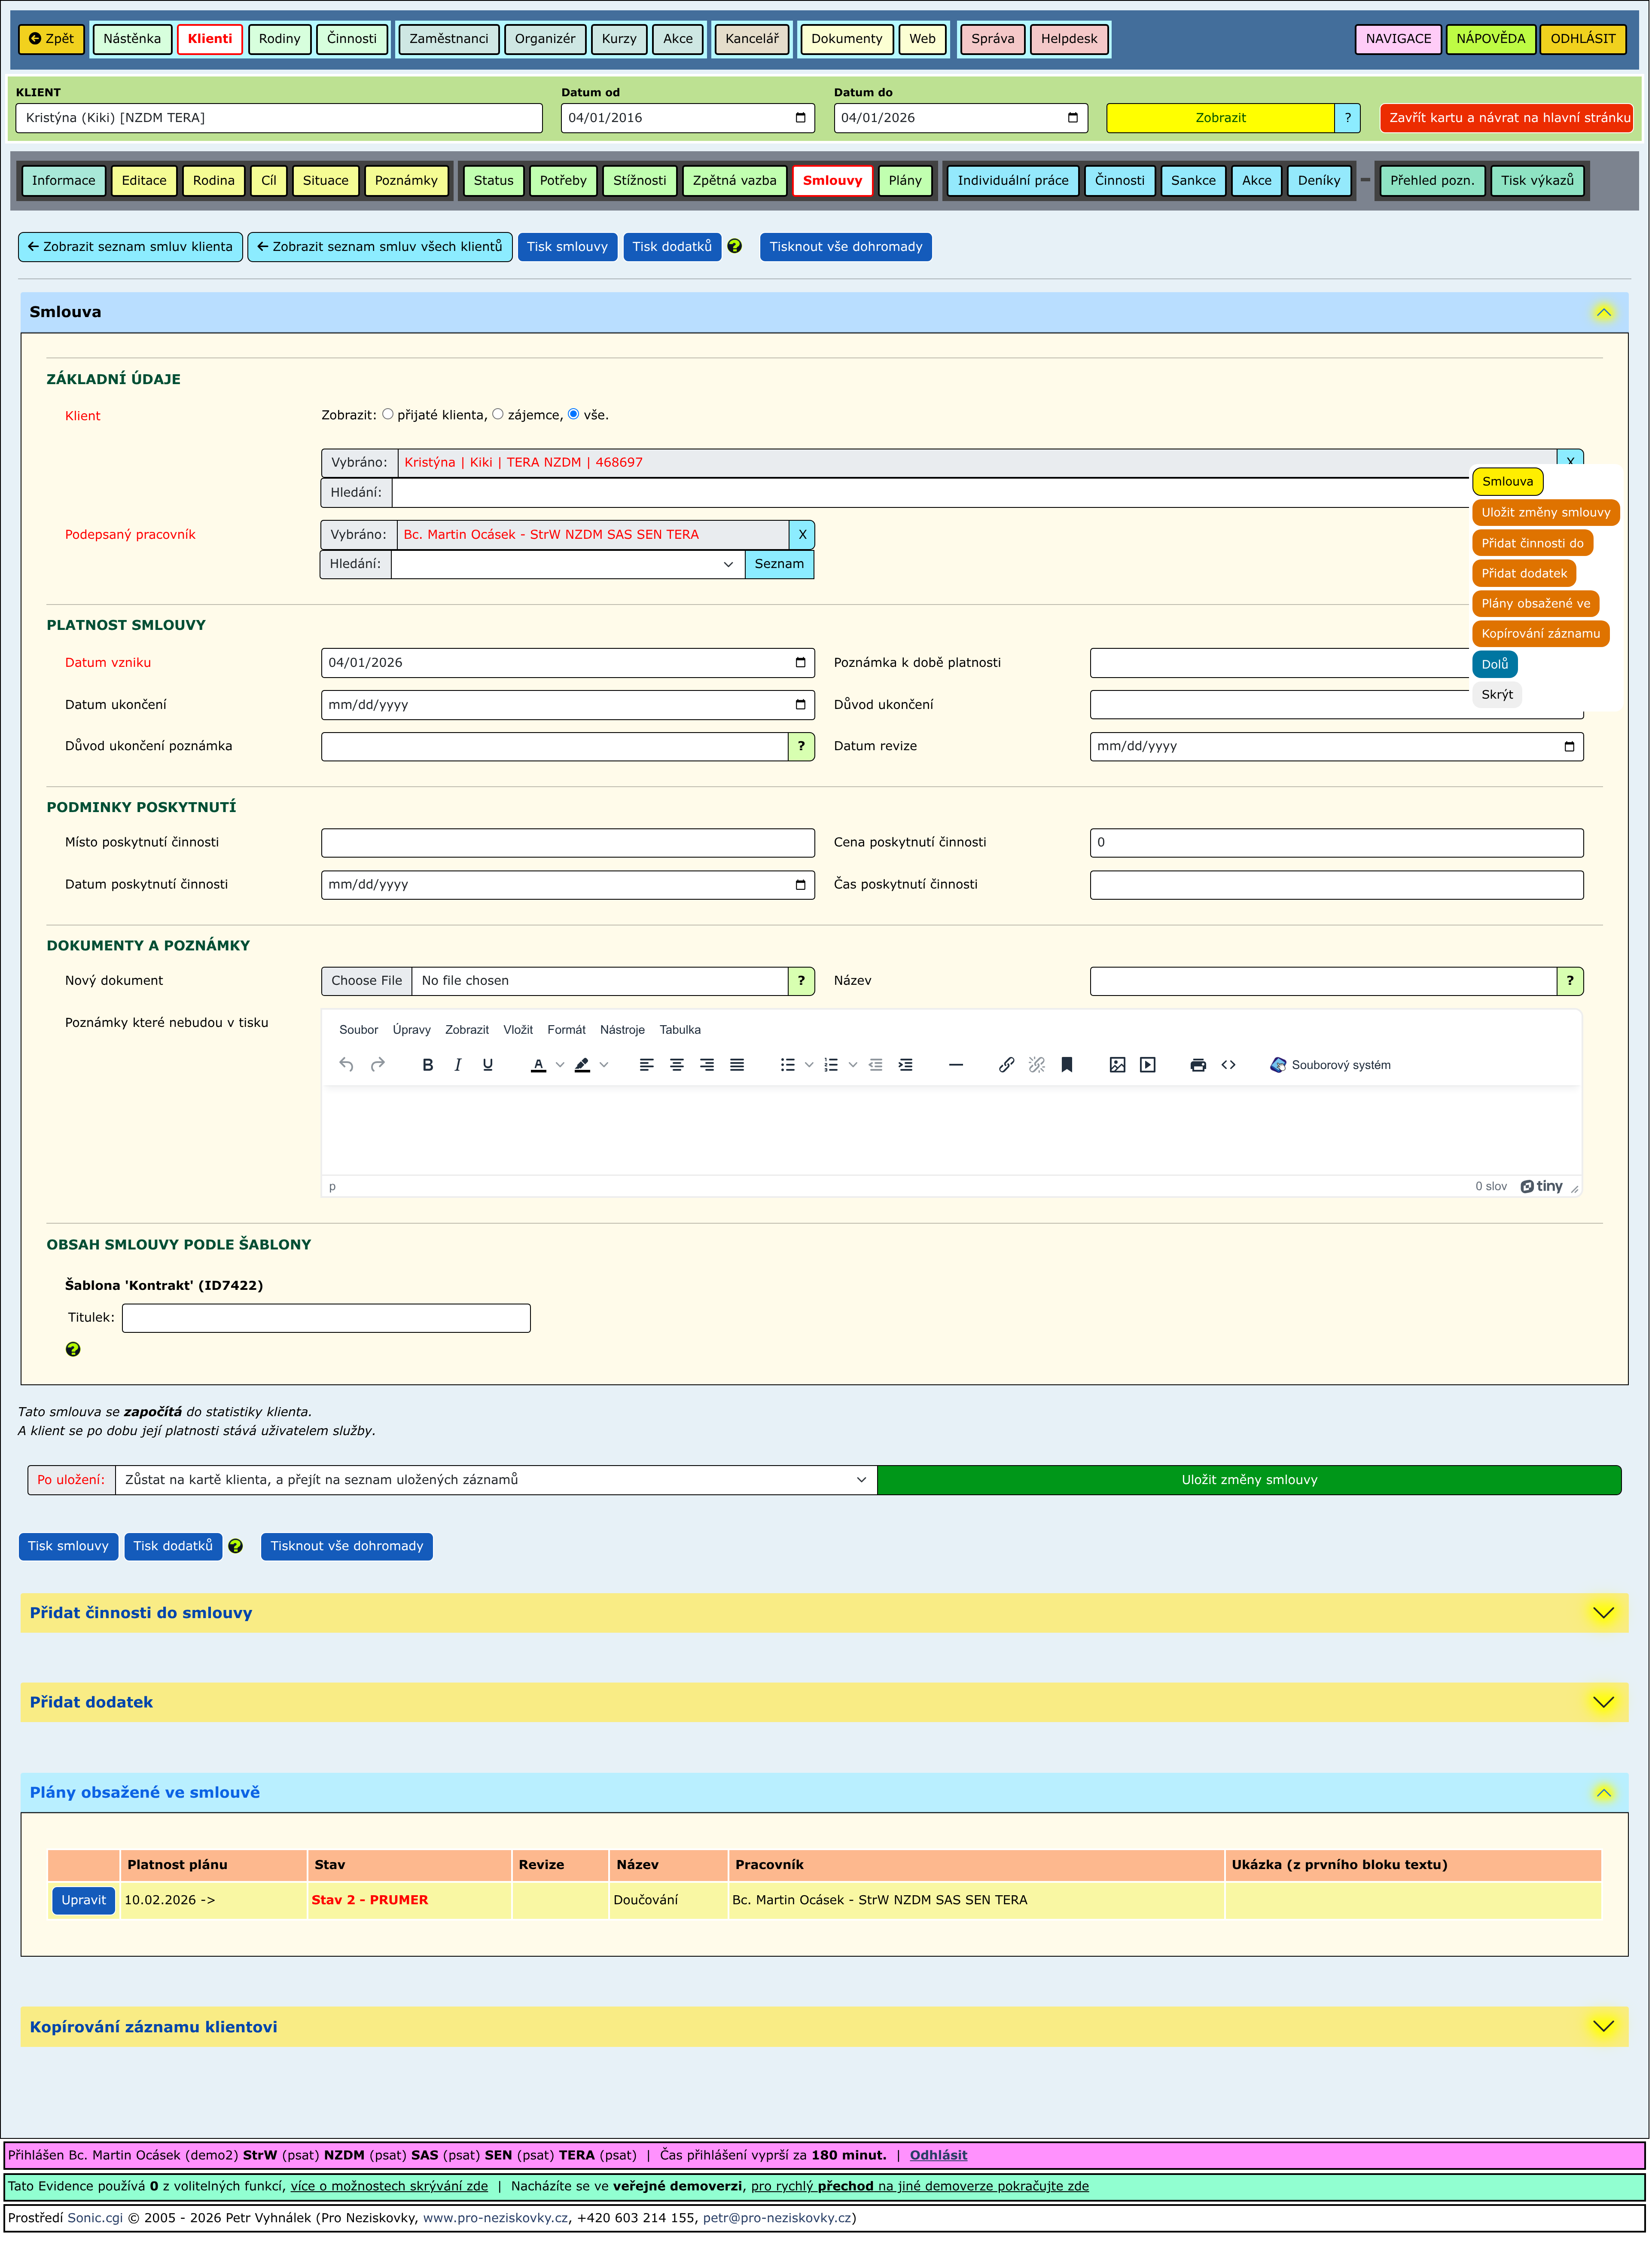Click Choose File for Nový dokument

click(x=367, y=981)
